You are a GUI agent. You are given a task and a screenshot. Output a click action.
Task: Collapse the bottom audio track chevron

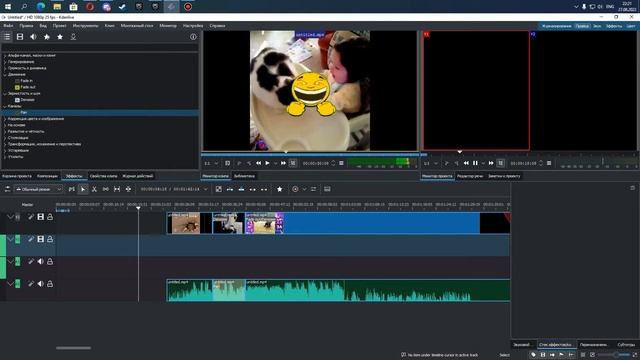10,284
